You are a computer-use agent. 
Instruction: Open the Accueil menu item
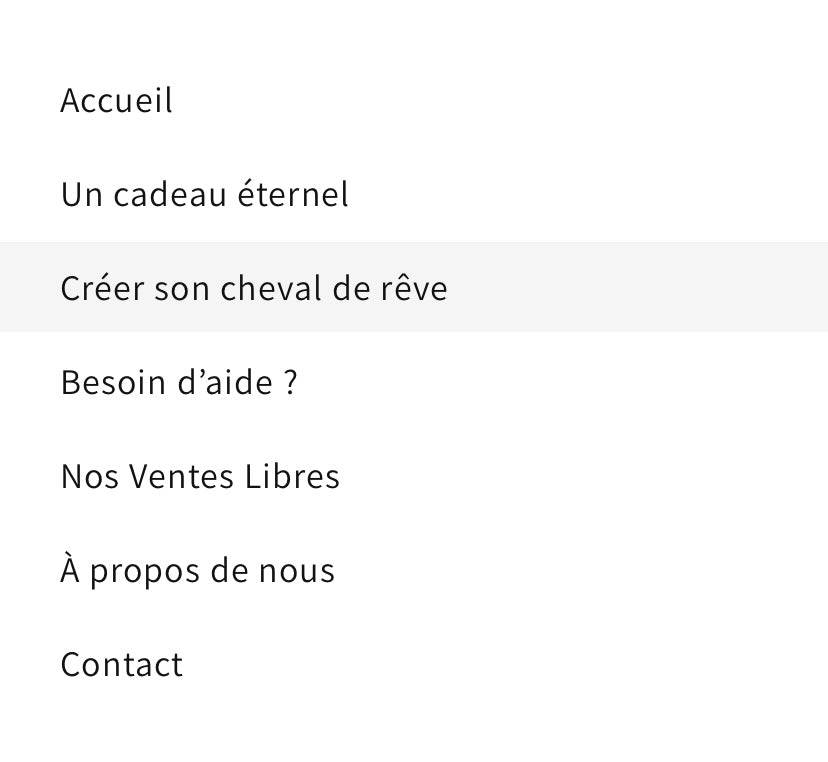click(x=116, y=100)
